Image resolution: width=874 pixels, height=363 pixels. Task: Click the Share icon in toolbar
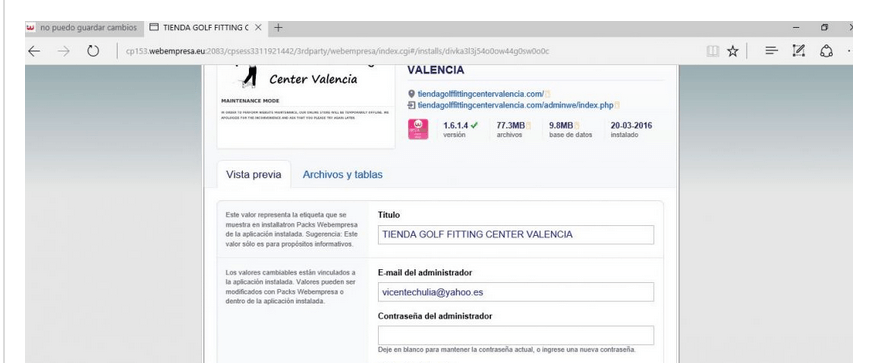click(826, 51)
